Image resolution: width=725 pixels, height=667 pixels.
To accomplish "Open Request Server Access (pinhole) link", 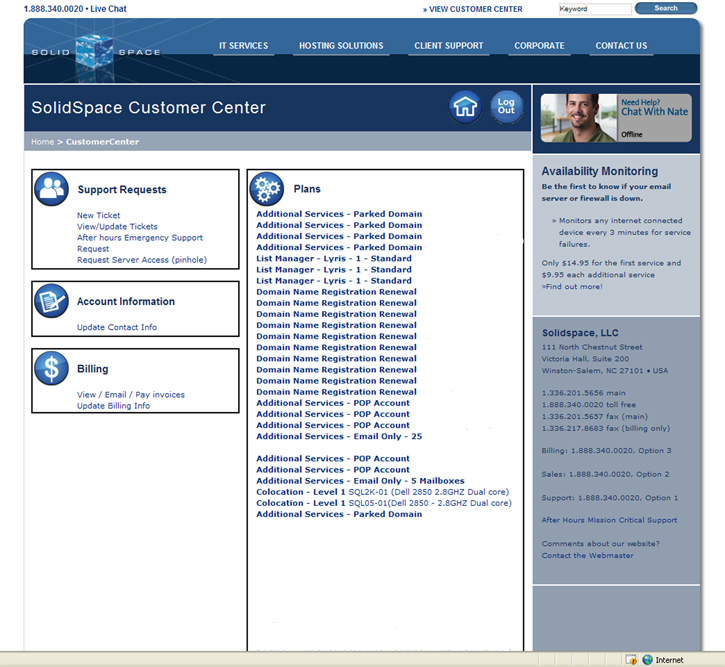I will click(x=142, y=260).
